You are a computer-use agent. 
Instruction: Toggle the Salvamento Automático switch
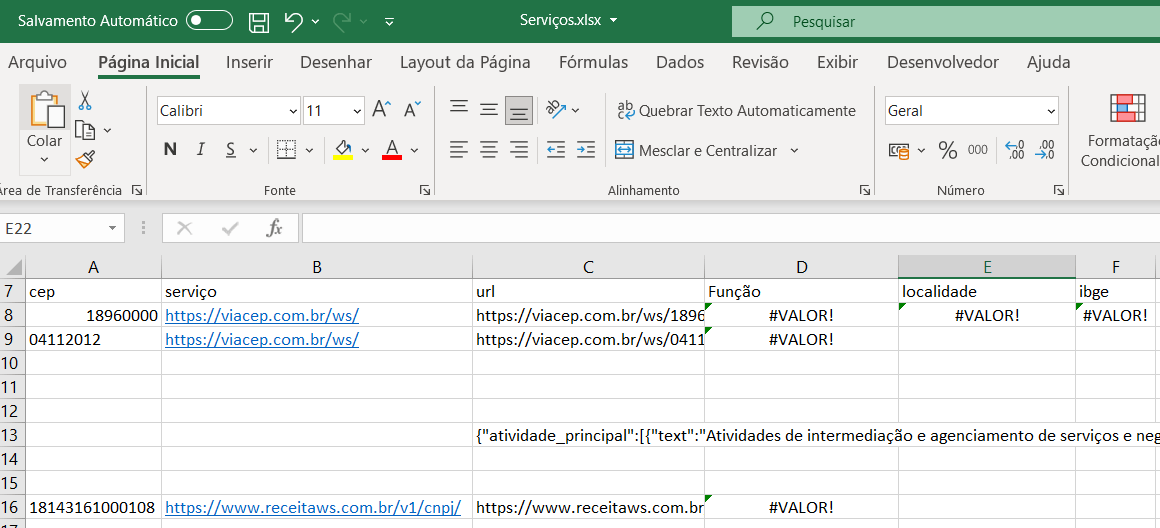[209, 21]
